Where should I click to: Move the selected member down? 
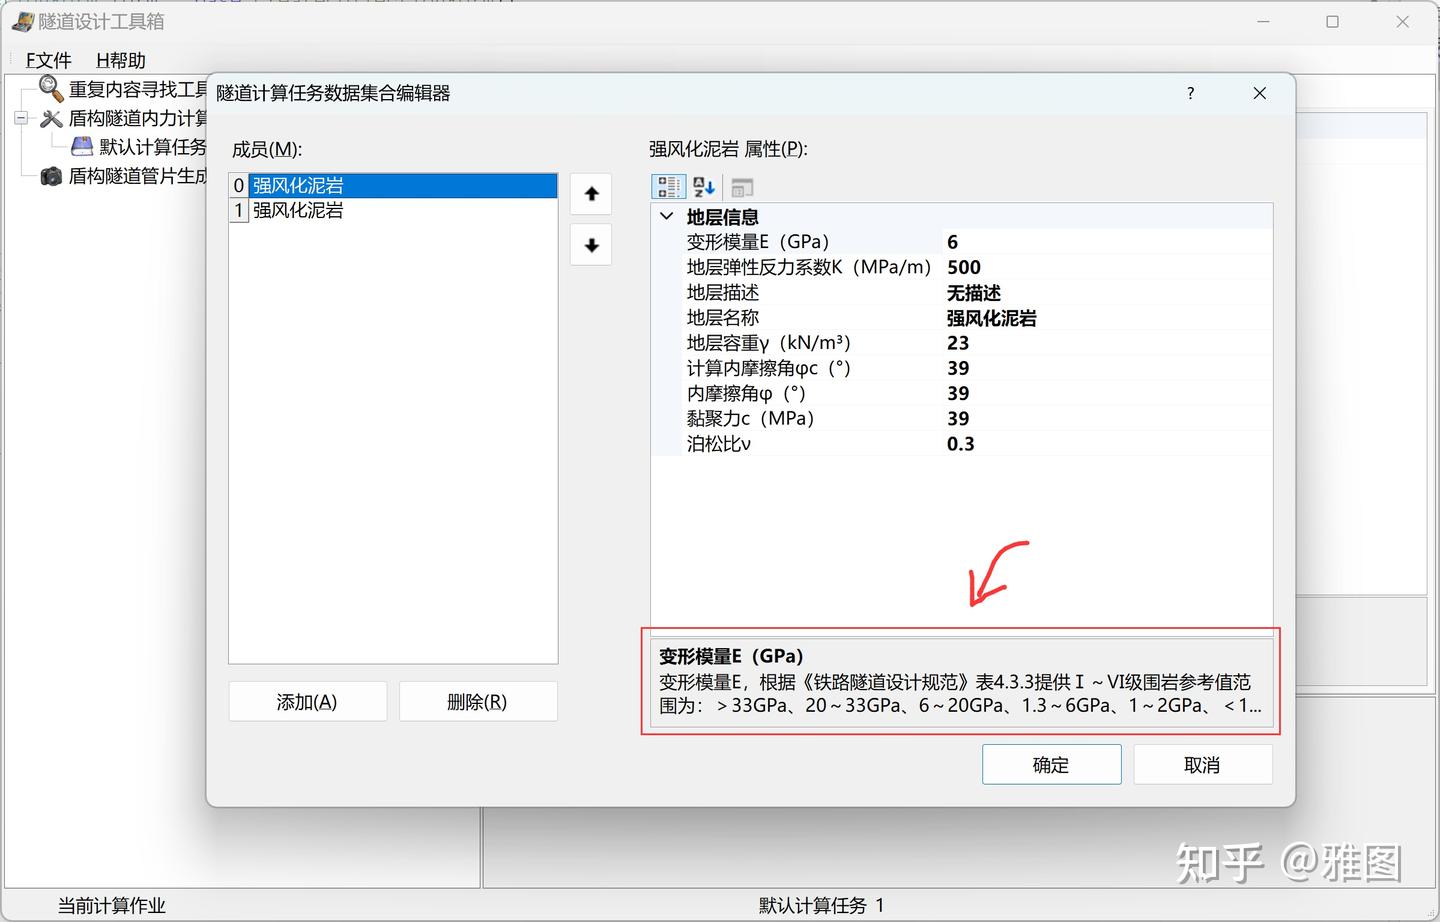[x=590, y=245]
